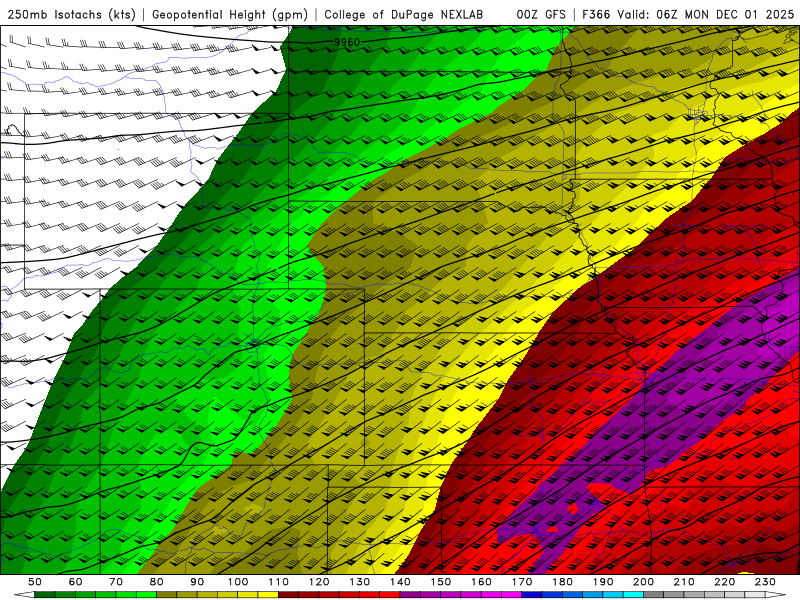Click the 60 value on the color scale
This screenshot has height=600, width=800.
click(75, 582)
